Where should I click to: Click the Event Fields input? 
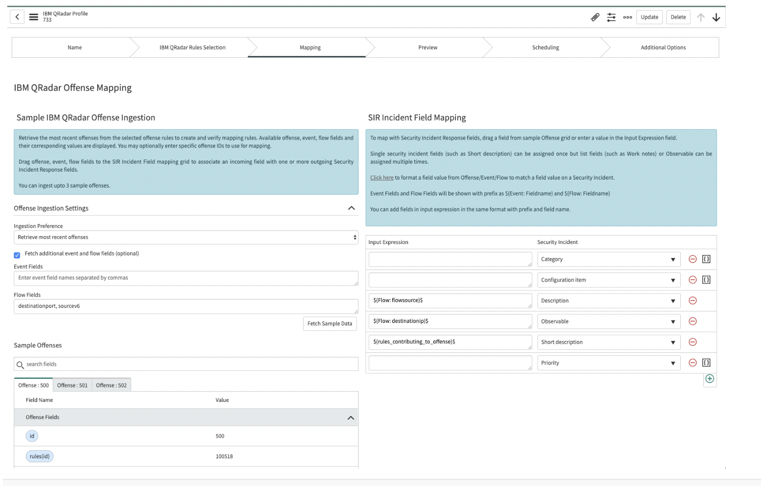coord(186,278)
